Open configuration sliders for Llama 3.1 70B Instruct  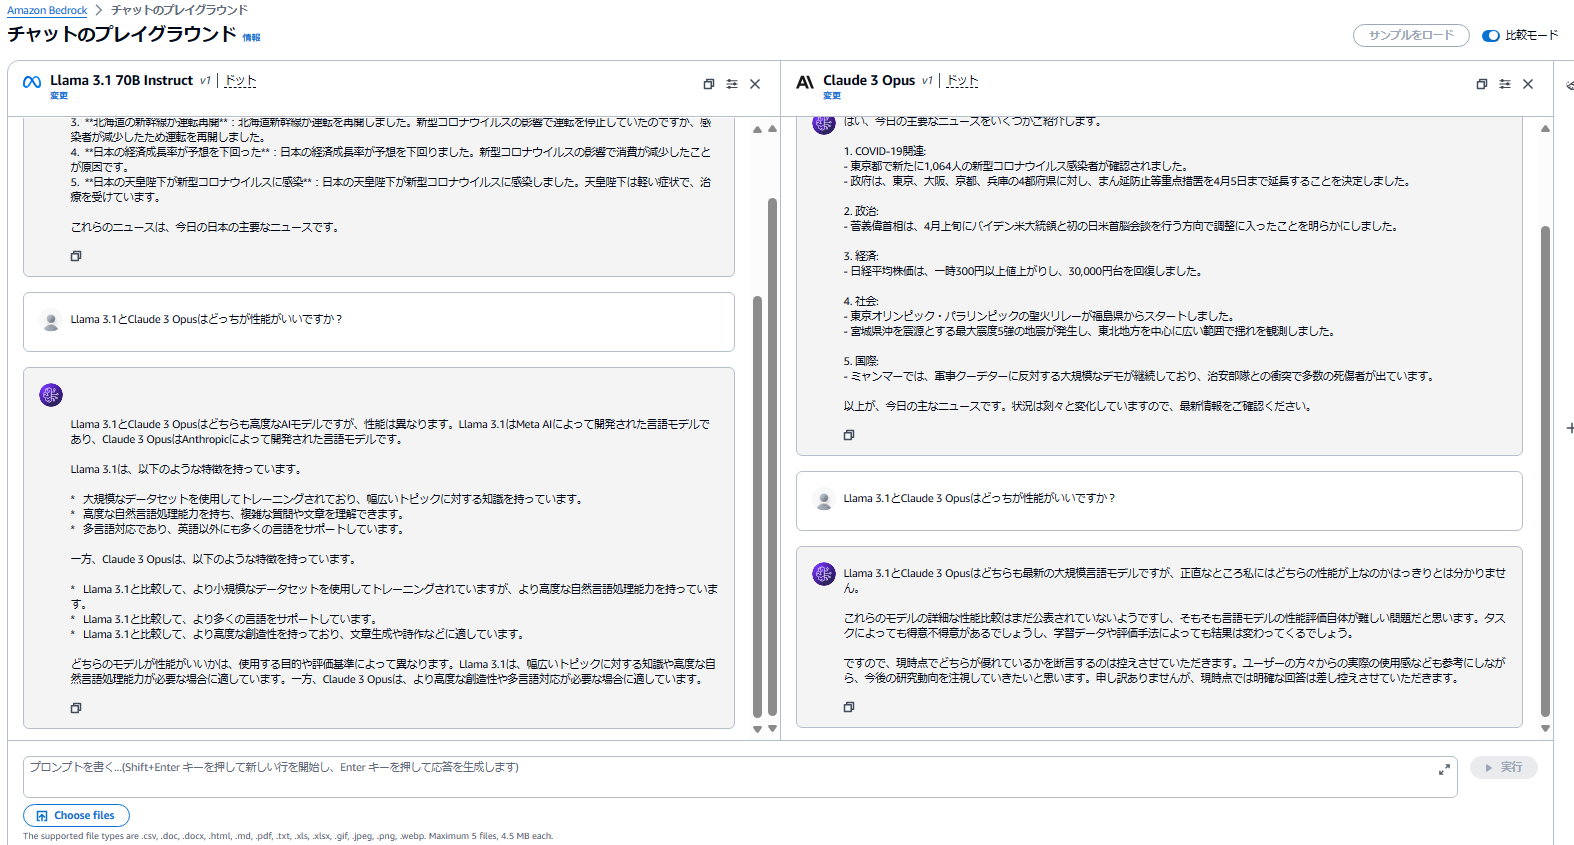point(732,84)
